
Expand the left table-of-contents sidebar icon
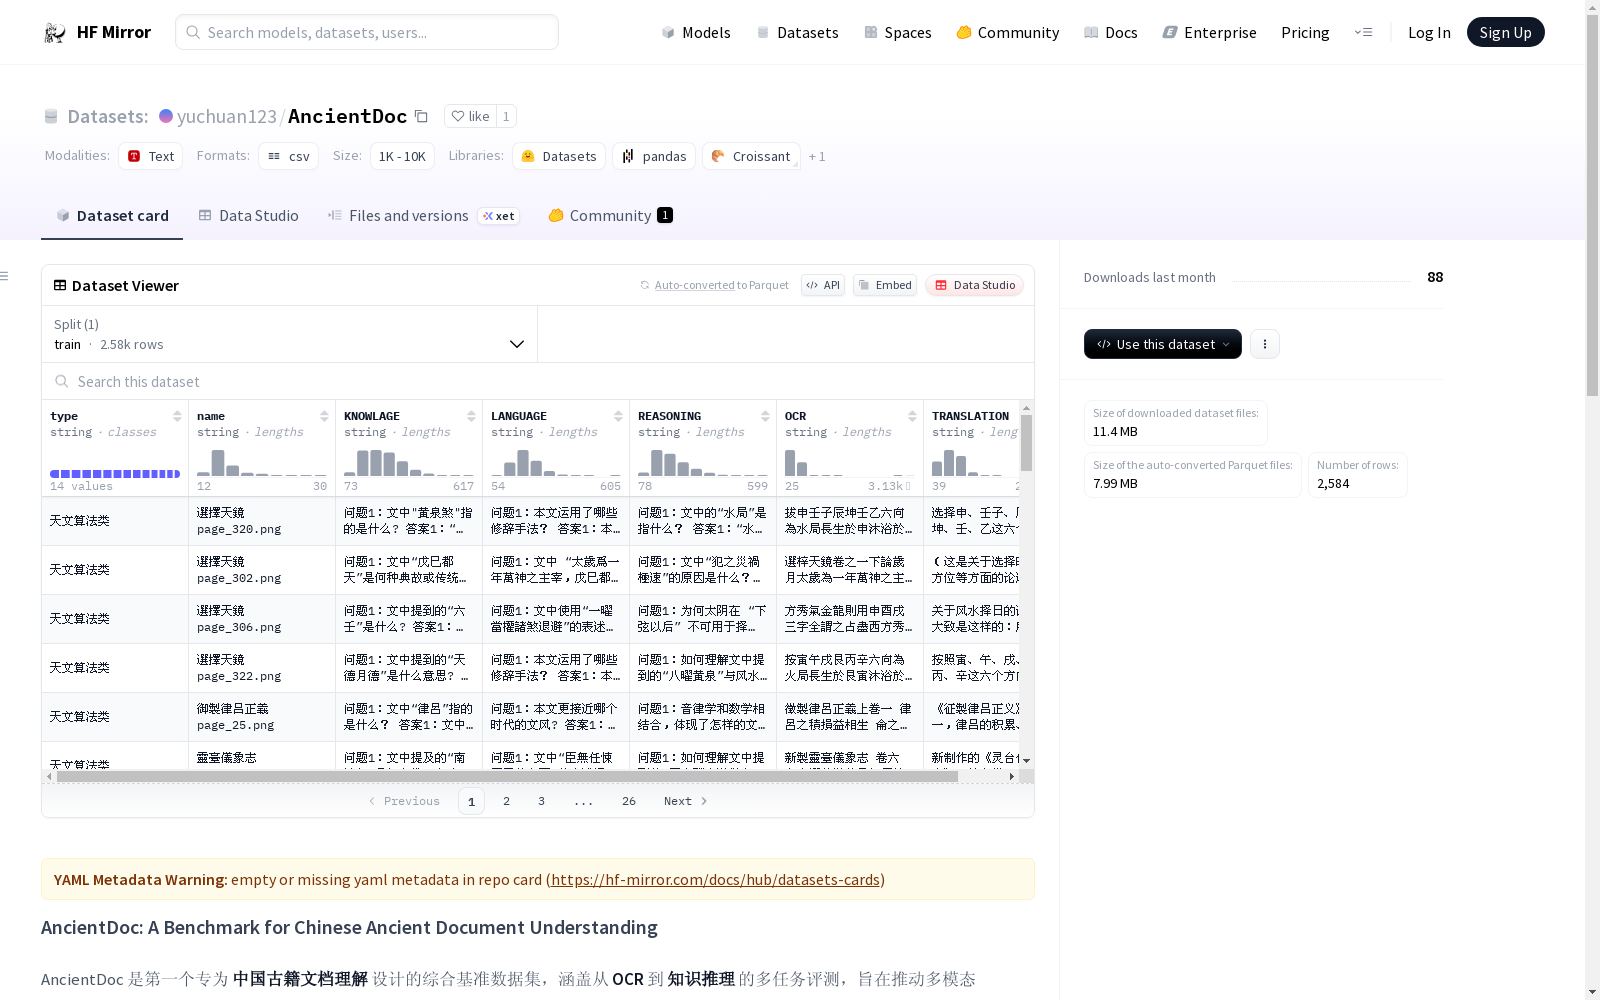4,276
